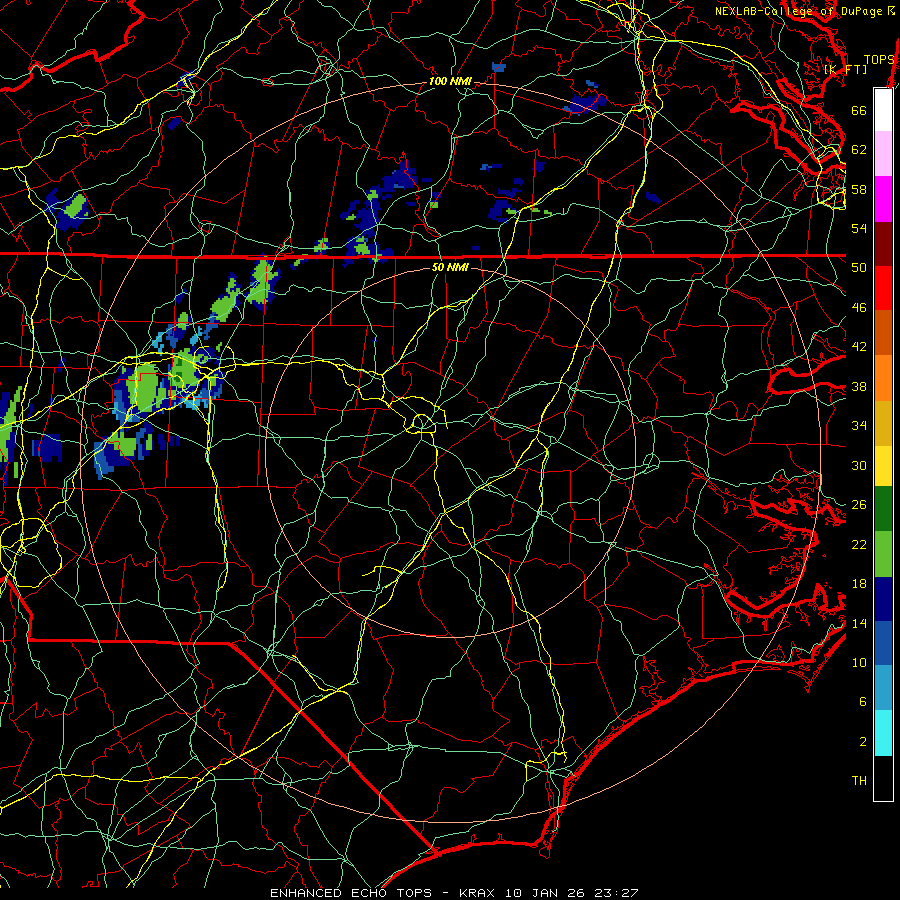Pick the light blue 6-10 kft swatch
This screenshot has height=900, width=900.
(x=883, y=688)
